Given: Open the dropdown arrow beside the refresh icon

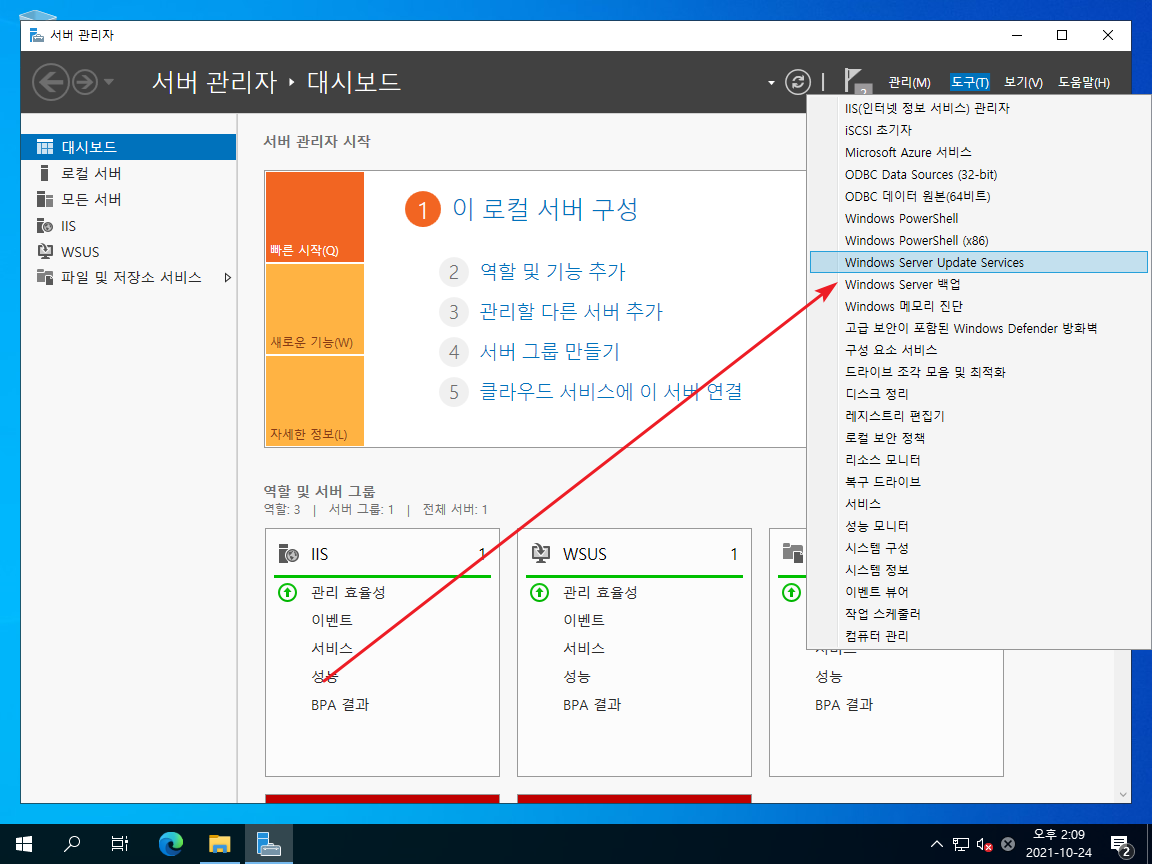Looking at the screenshot, I should 771,82.
